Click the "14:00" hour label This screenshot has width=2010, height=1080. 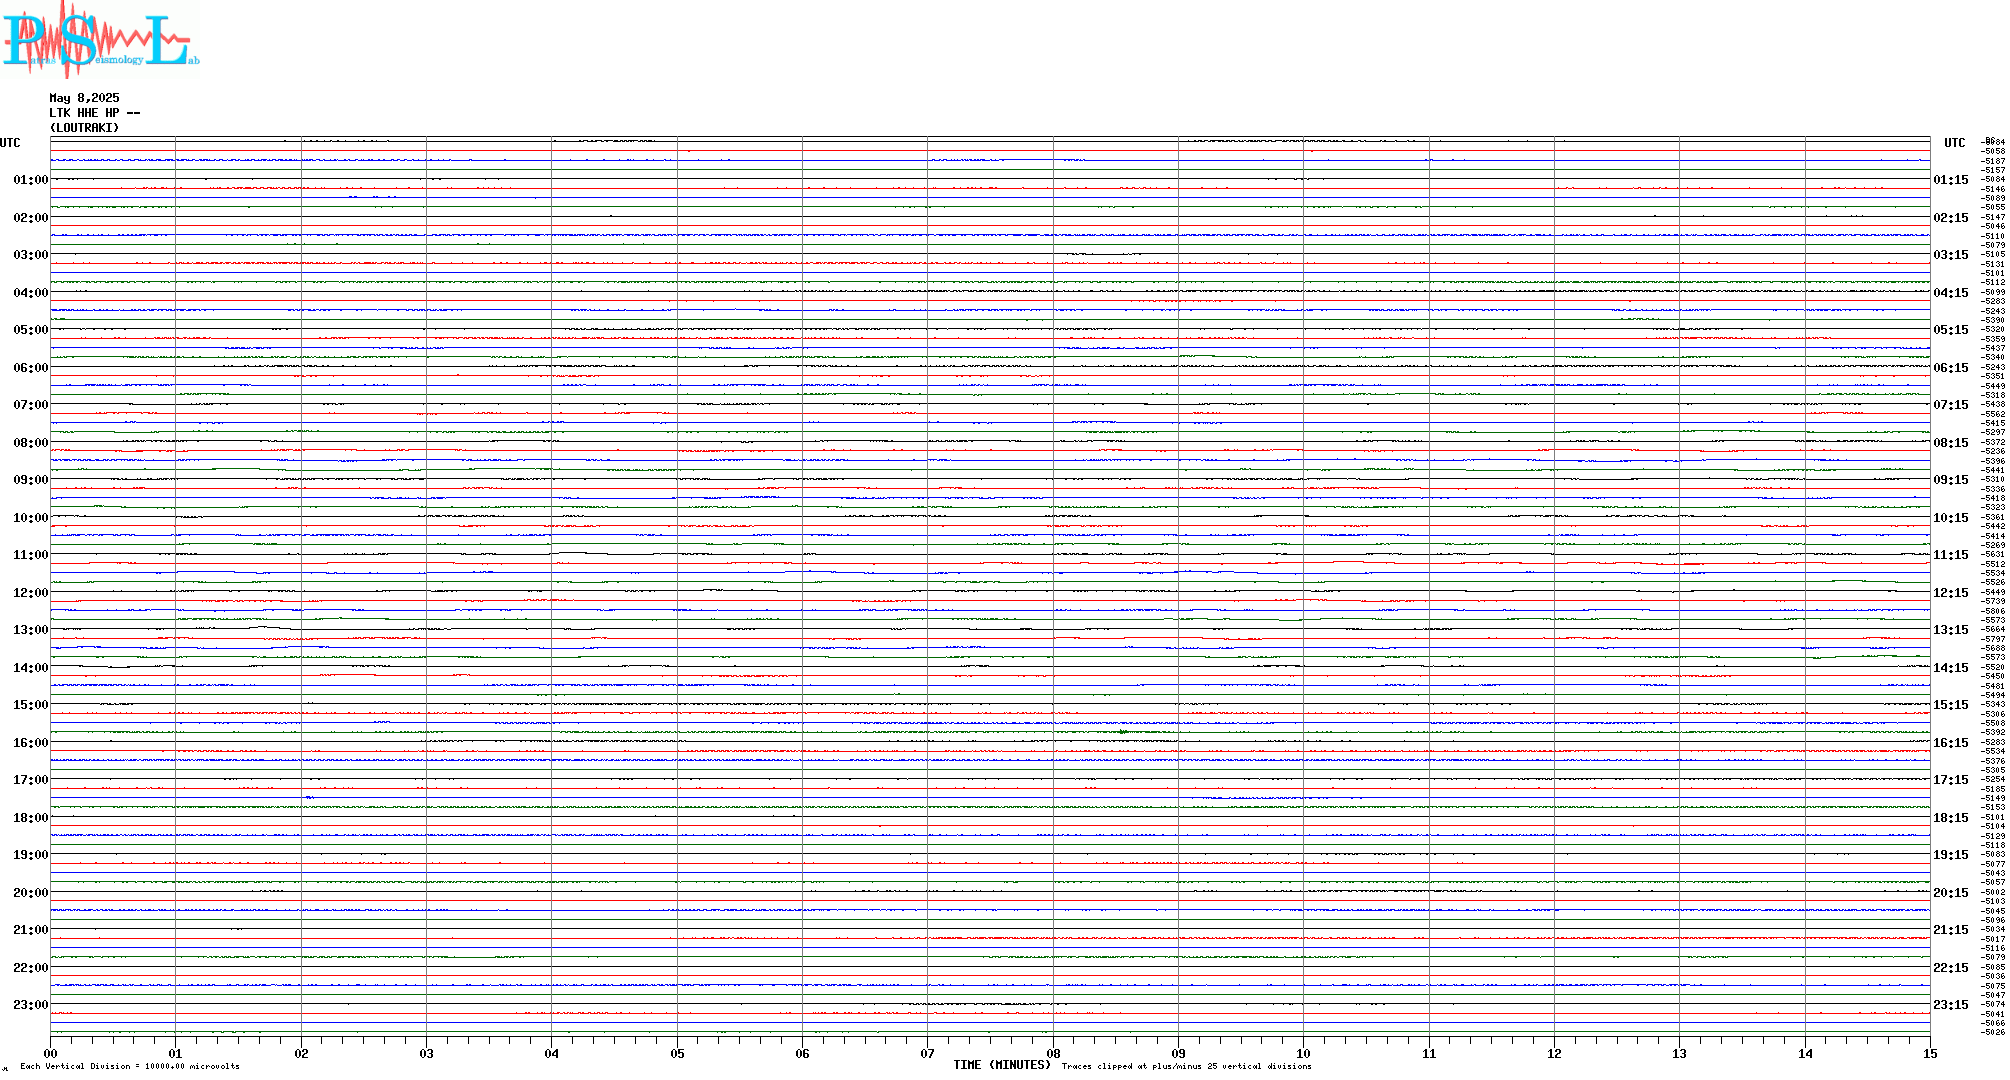[x=31, y=668]
